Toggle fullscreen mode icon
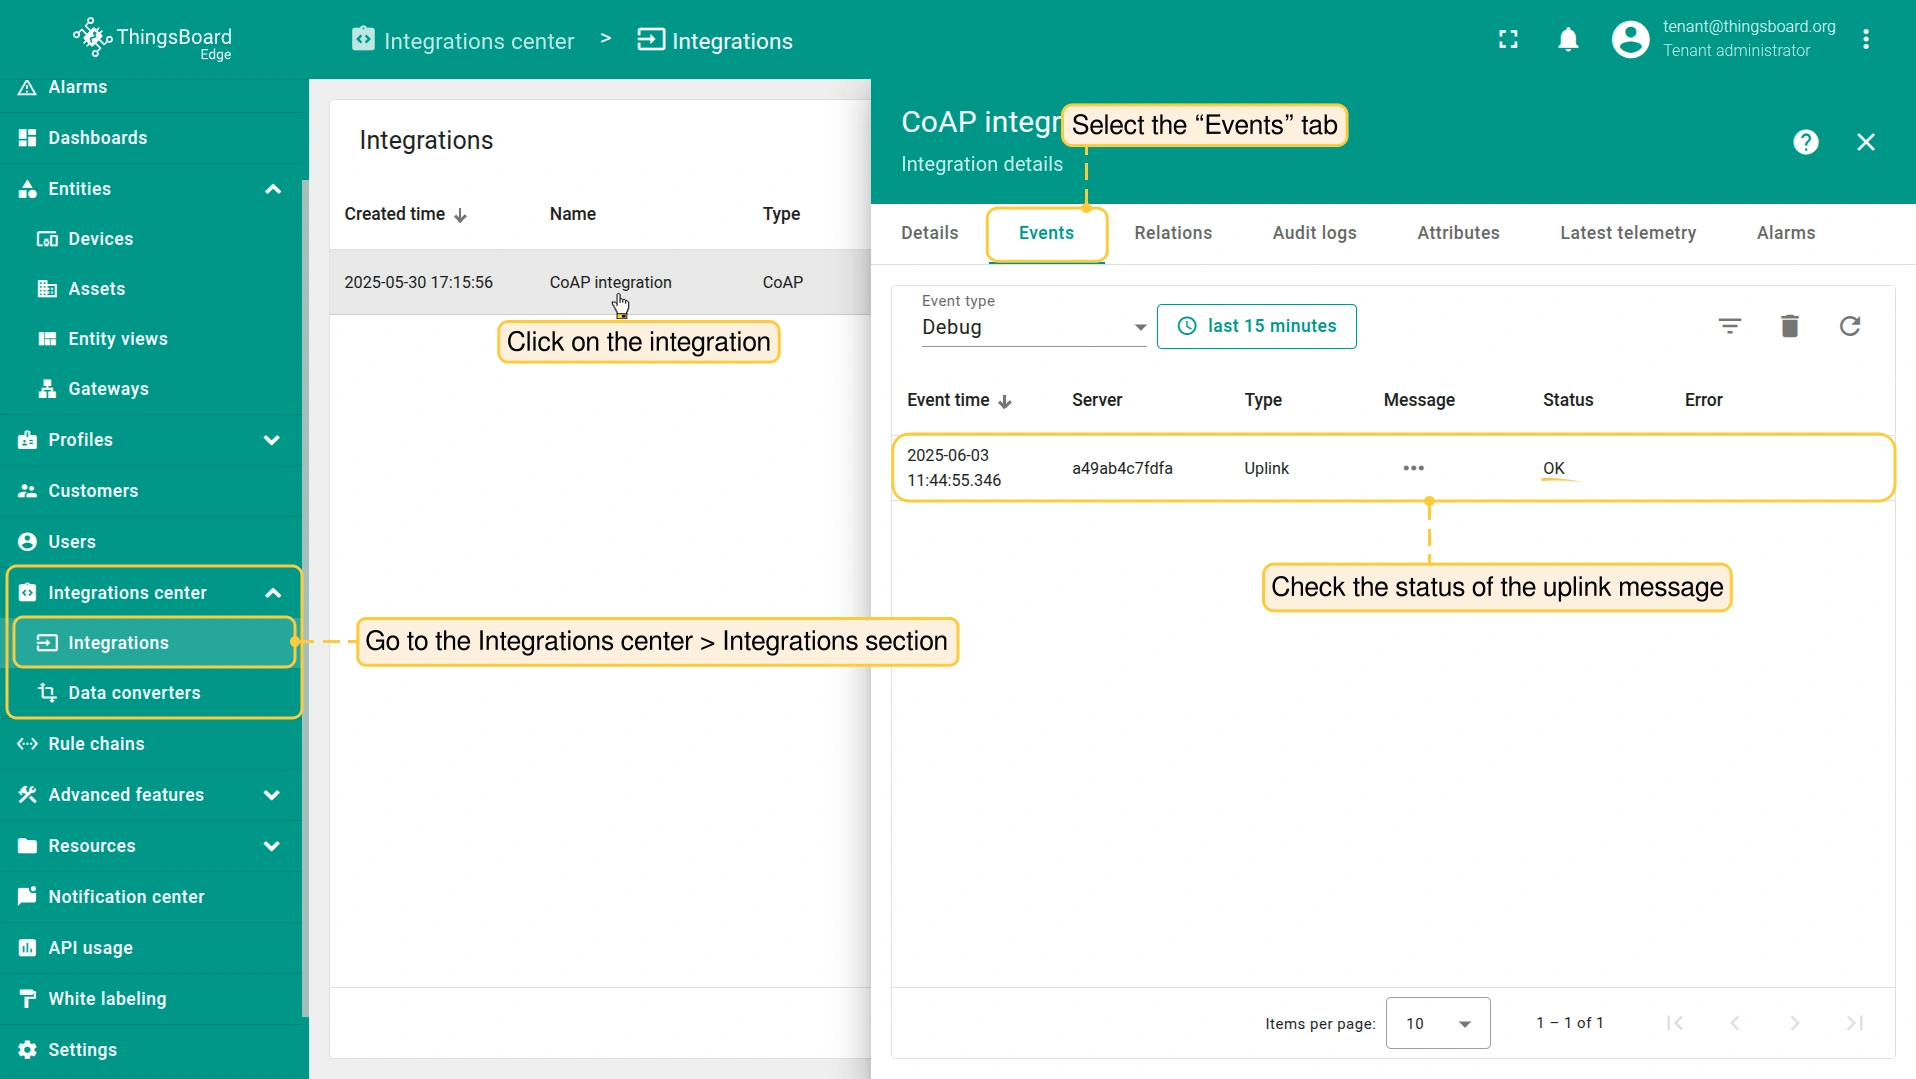1916x1079 pixels. tap(1508, 40)
